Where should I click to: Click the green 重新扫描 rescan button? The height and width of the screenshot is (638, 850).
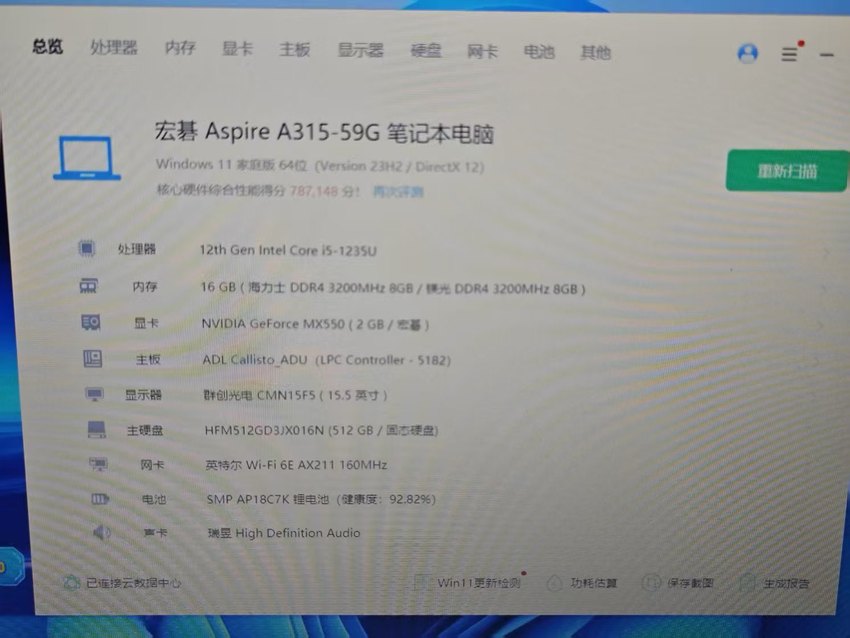point(787,171)
